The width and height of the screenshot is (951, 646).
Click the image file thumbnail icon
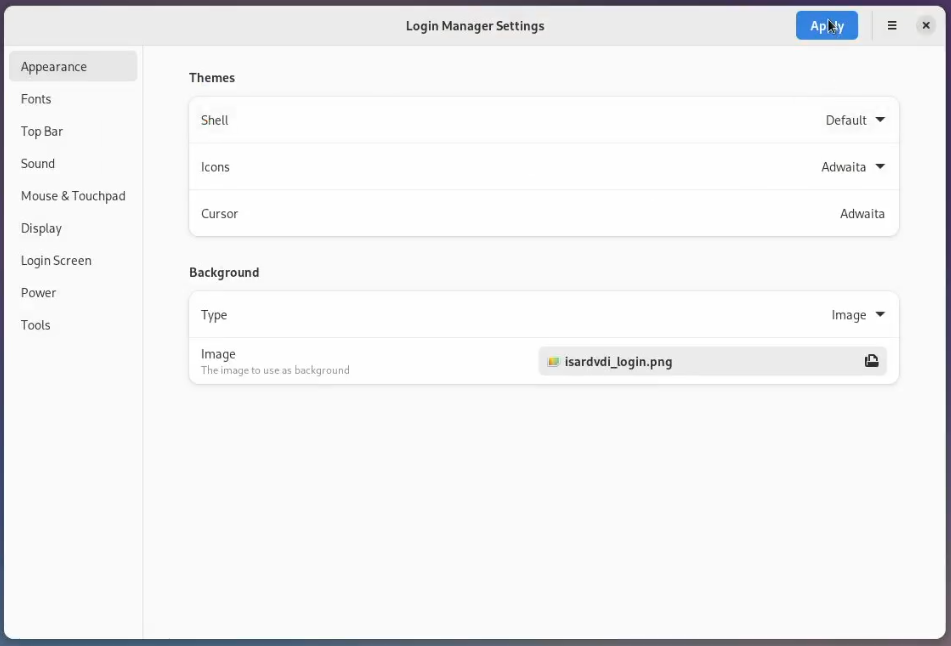pos(553,362)
